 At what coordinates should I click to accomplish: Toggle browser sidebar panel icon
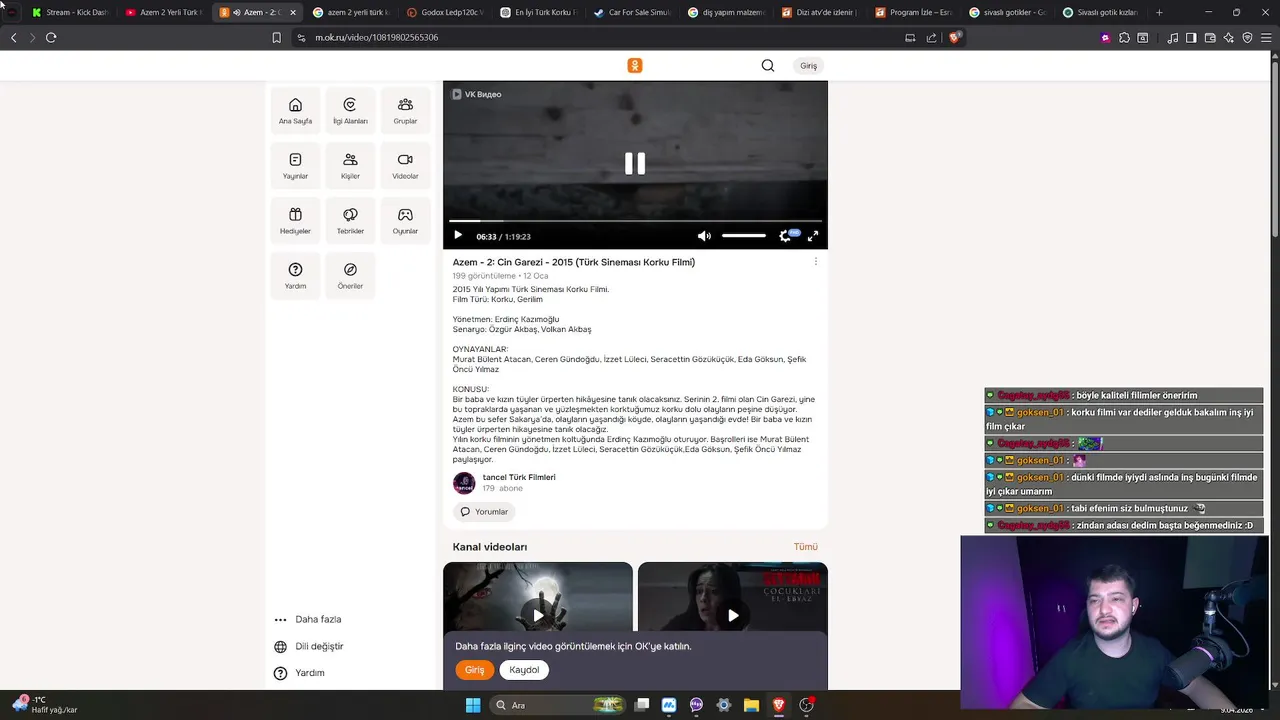1191,37
